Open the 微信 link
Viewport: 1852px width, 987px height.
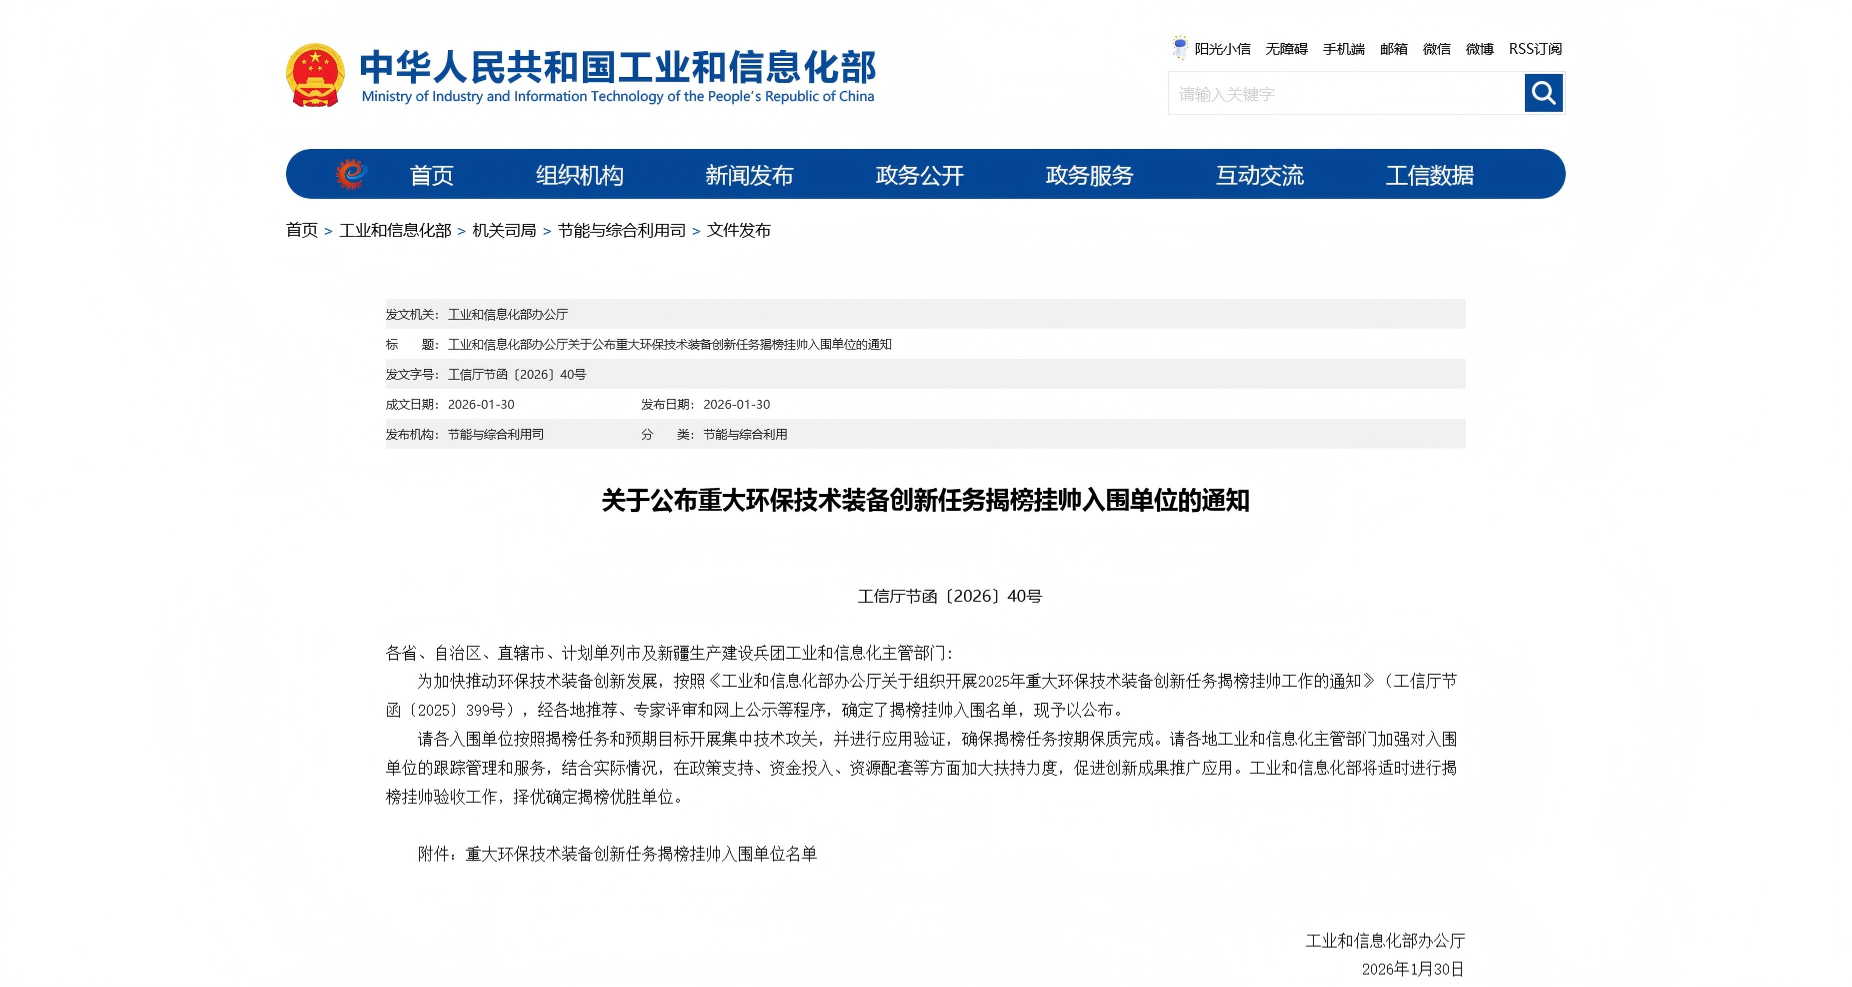[x=1437, y=49]
